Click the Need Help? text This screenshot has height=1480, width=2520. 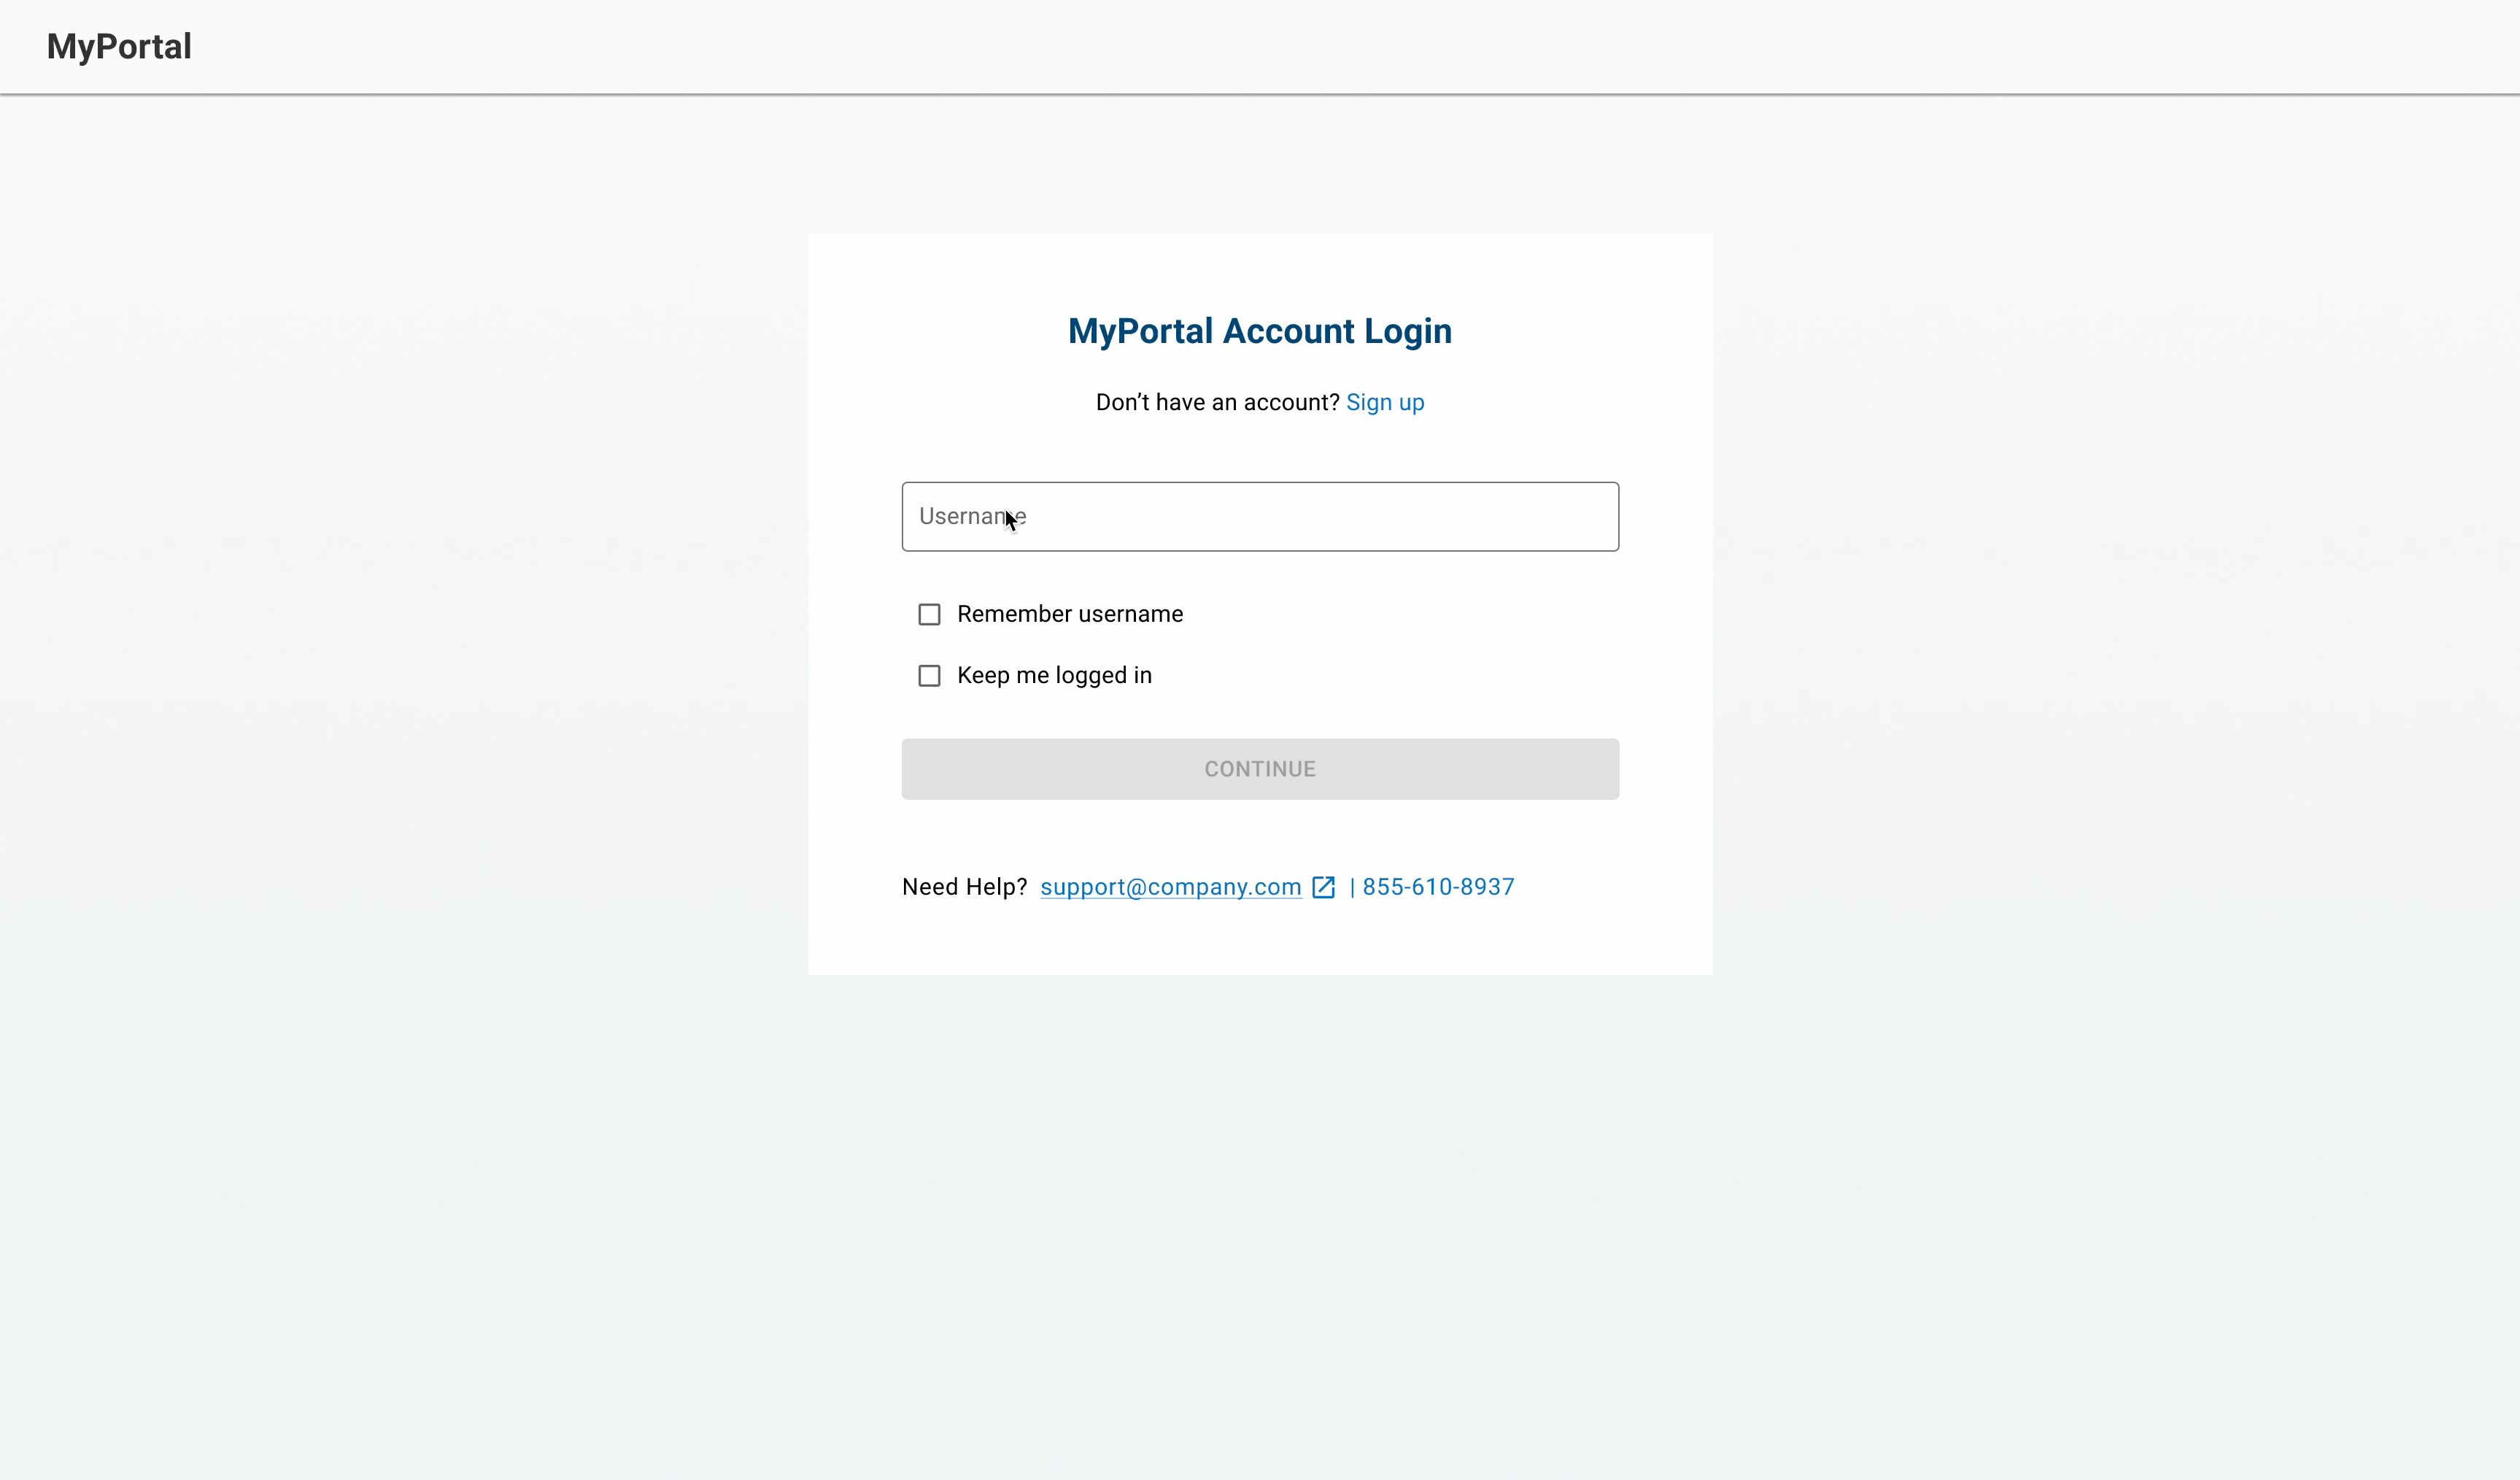point(964,887)
